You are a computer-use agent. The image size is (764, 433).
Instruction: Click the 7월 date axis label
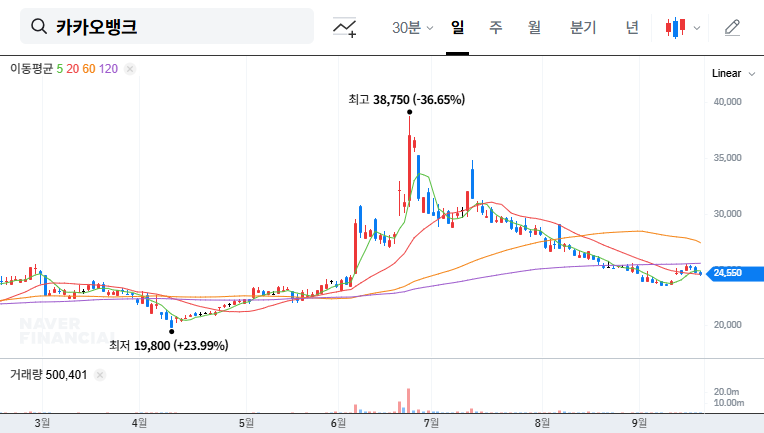pyautogui.click(x=431, y=423)
